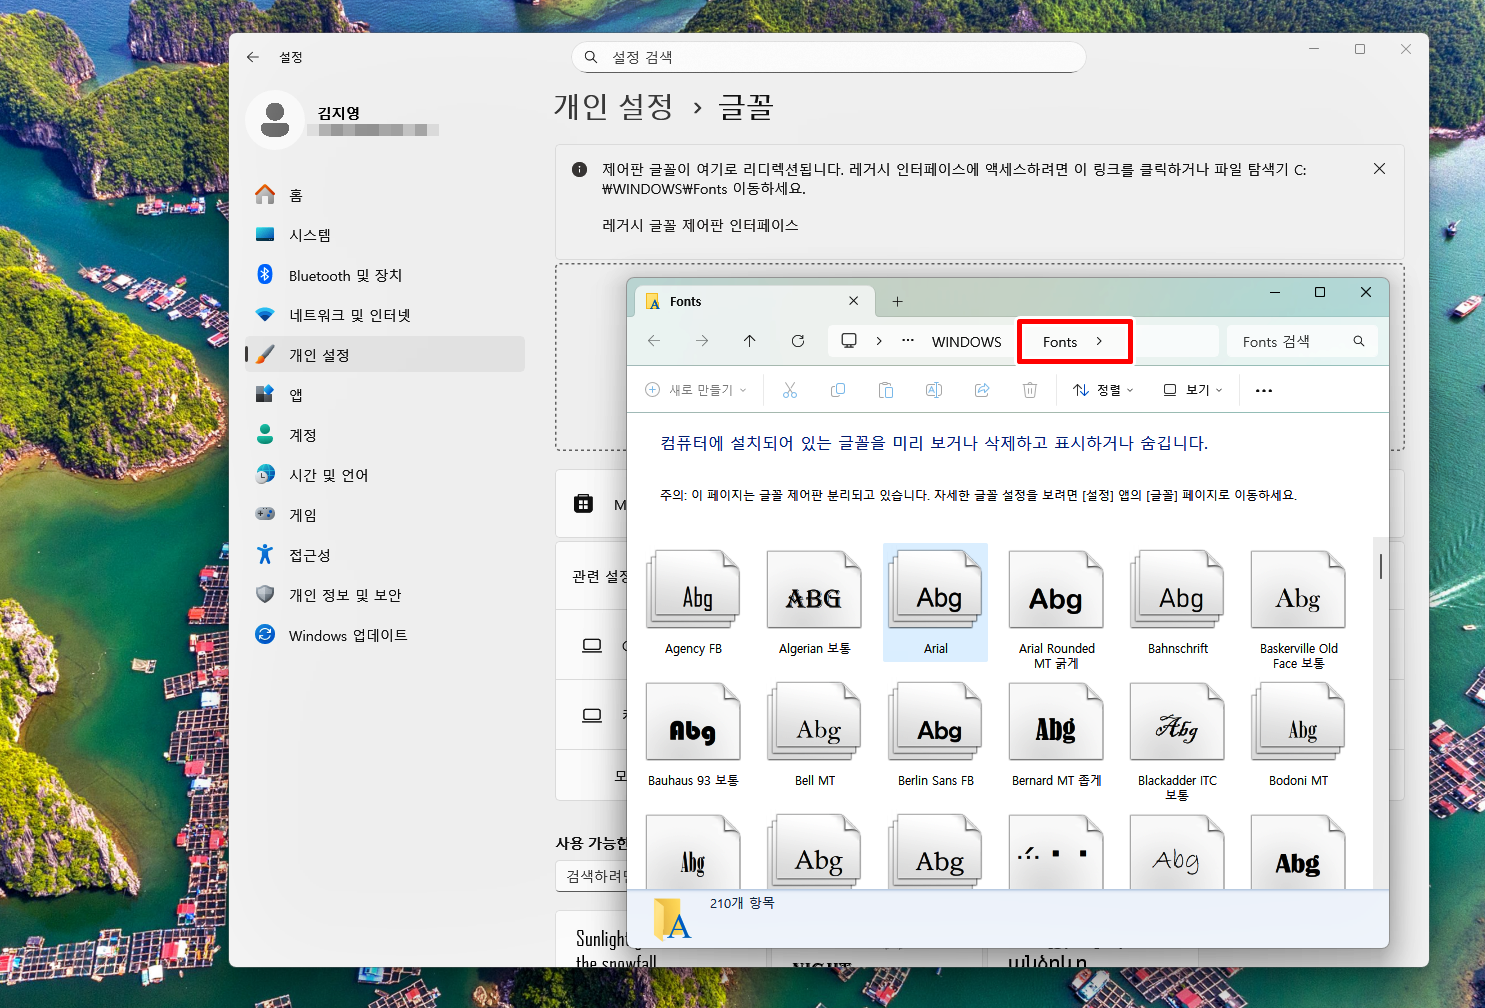Screen dimensions: 1485x1008
Task: Open 접근성 settings category
Action: [x=385, y=555]
